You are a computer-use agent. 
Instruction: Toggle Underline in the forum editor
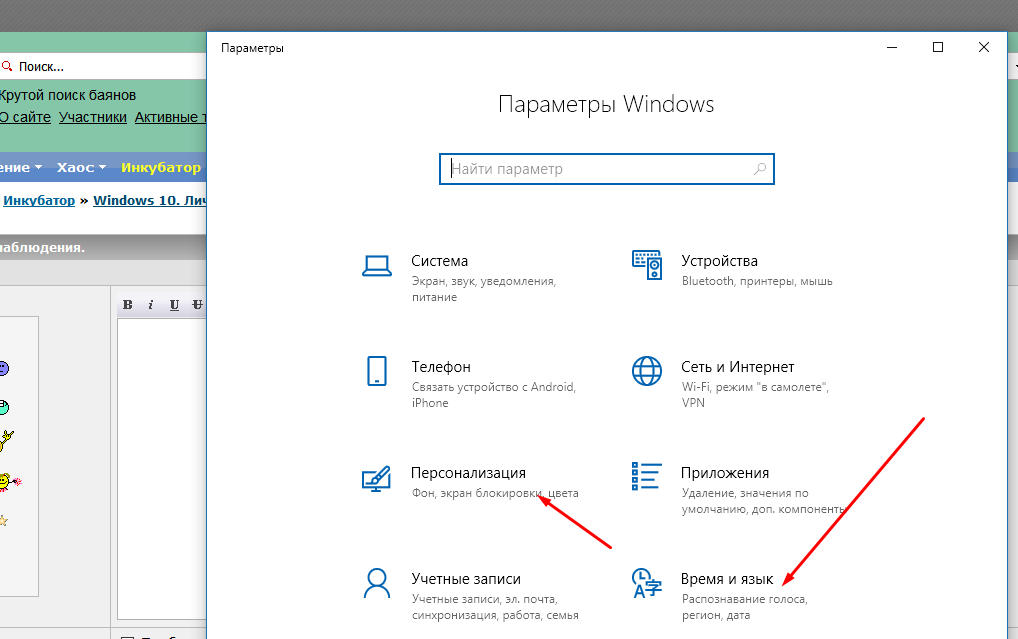(174, 305)
